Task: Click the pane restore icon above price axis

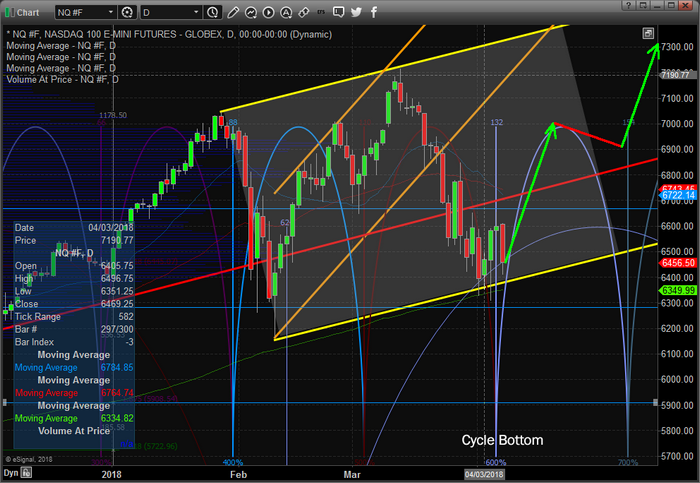Action: point(648,33)
